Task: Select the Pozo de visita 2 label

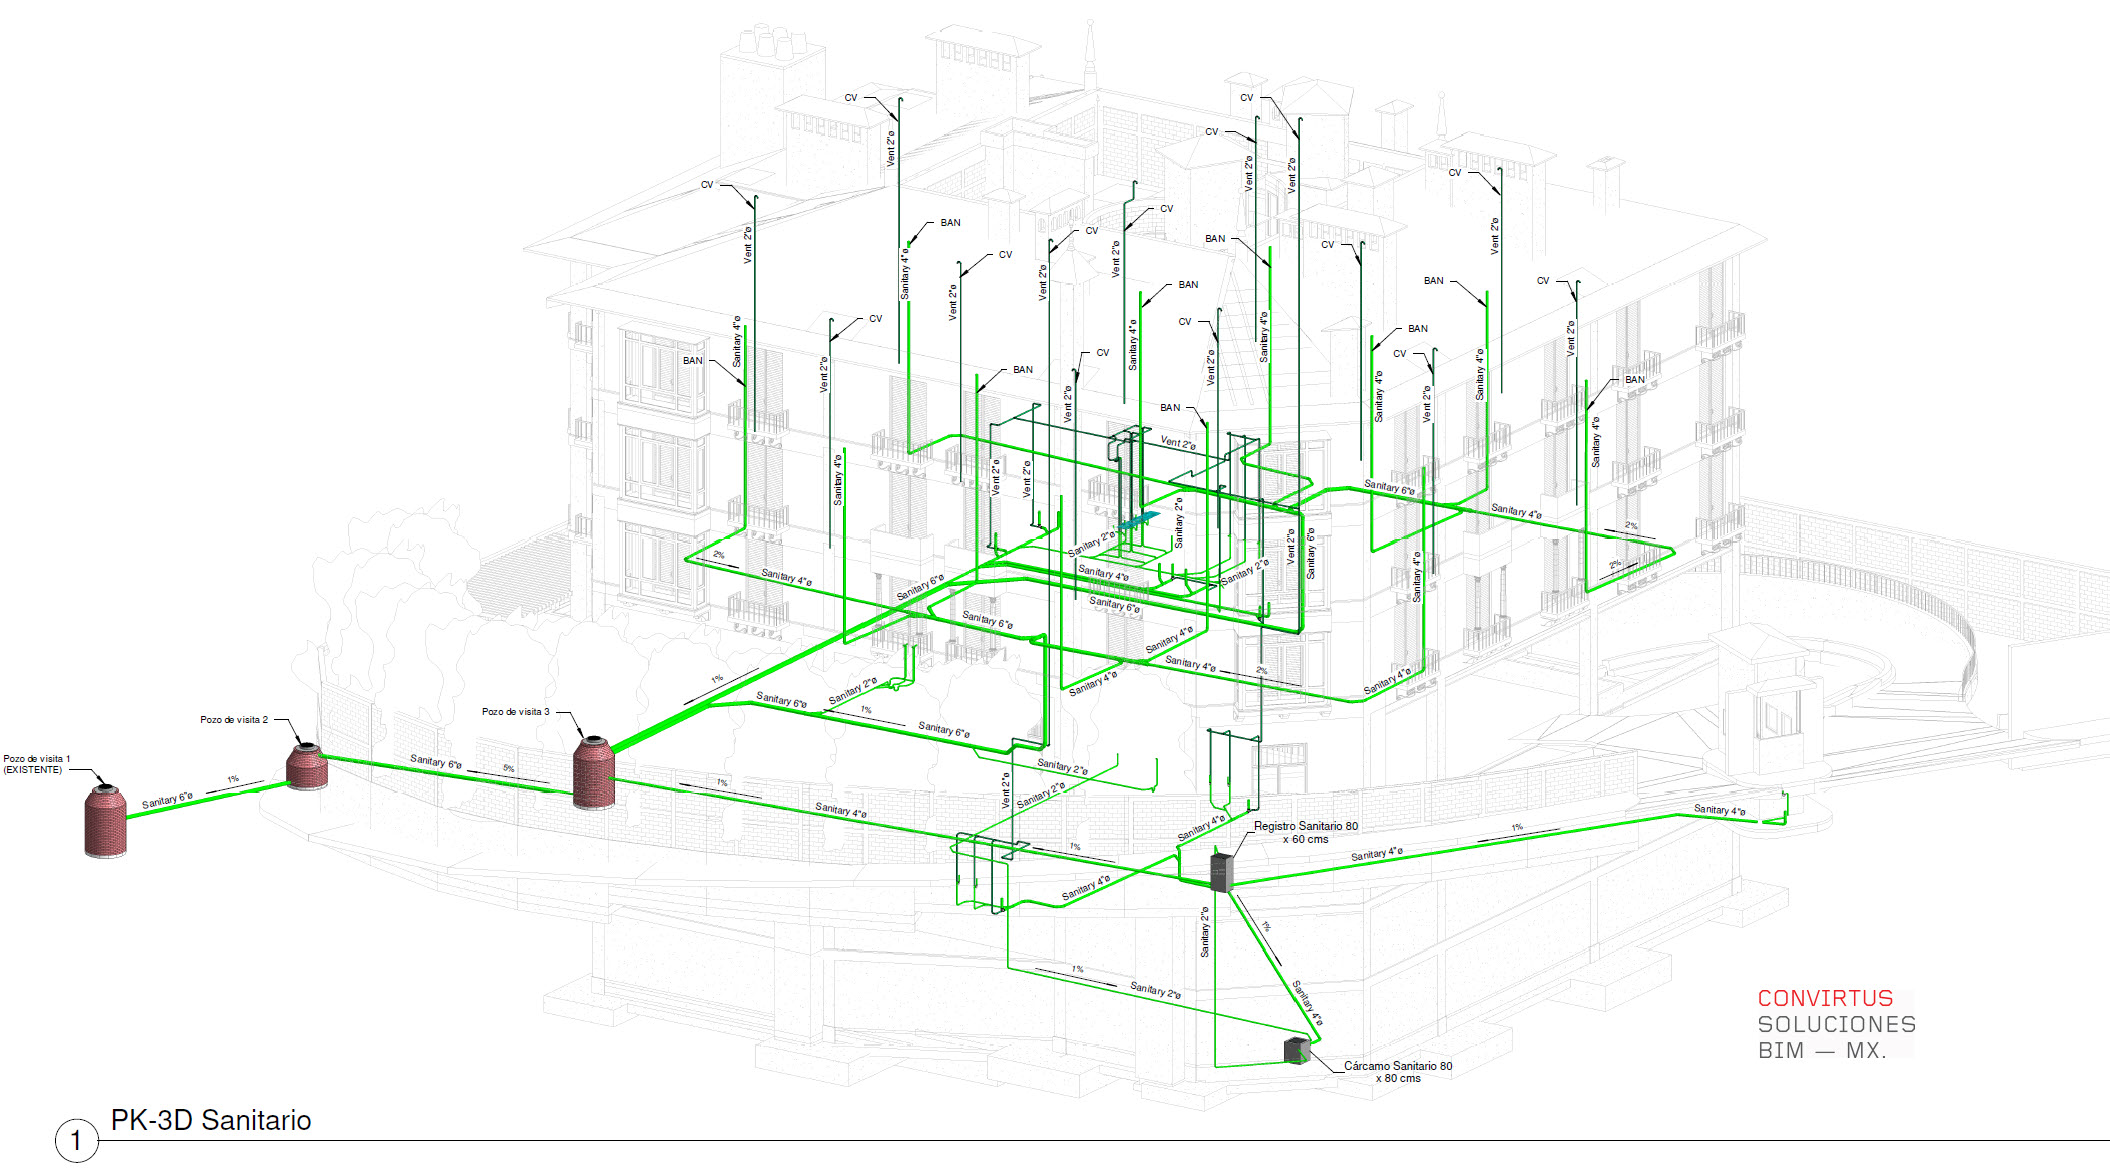Action: [x=234, y=719]
